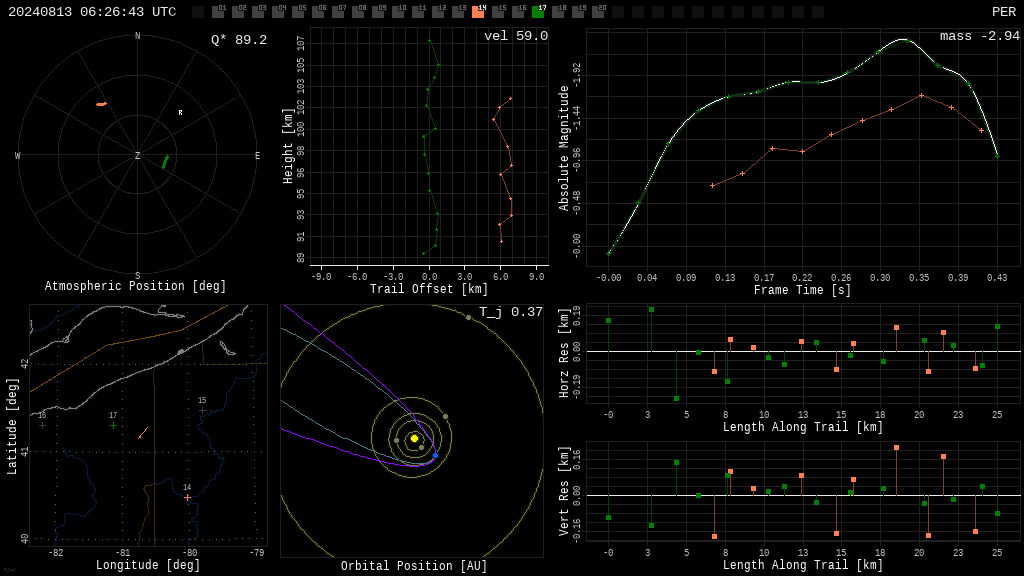Click the gray station 20 indicator box
Viewport: 1024px width, 576px height.
pos(598,12)
